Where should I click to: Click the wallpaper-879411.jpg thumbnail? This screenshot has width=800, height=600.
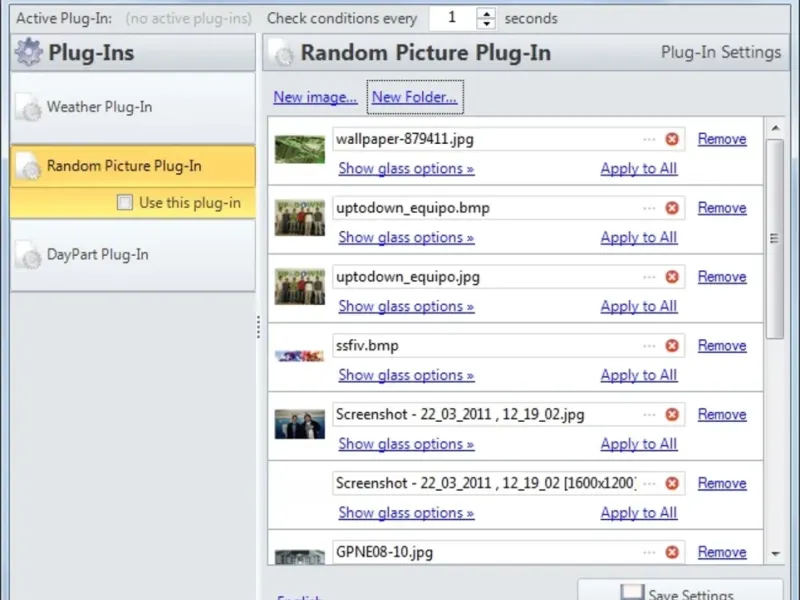pyautogui.click(x=299, y=149)
